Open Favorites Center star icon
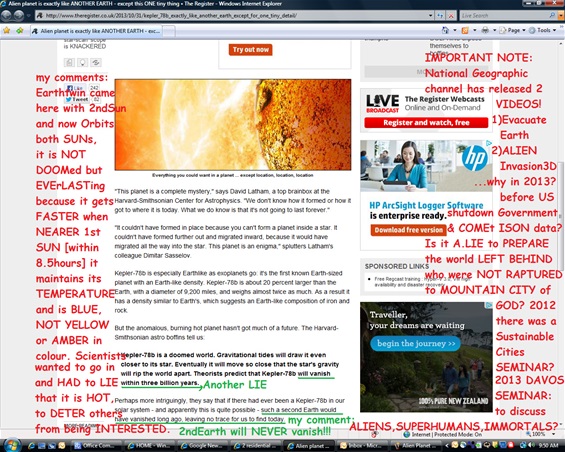This screenshot has height=452, width=565. tap(6, 31)
